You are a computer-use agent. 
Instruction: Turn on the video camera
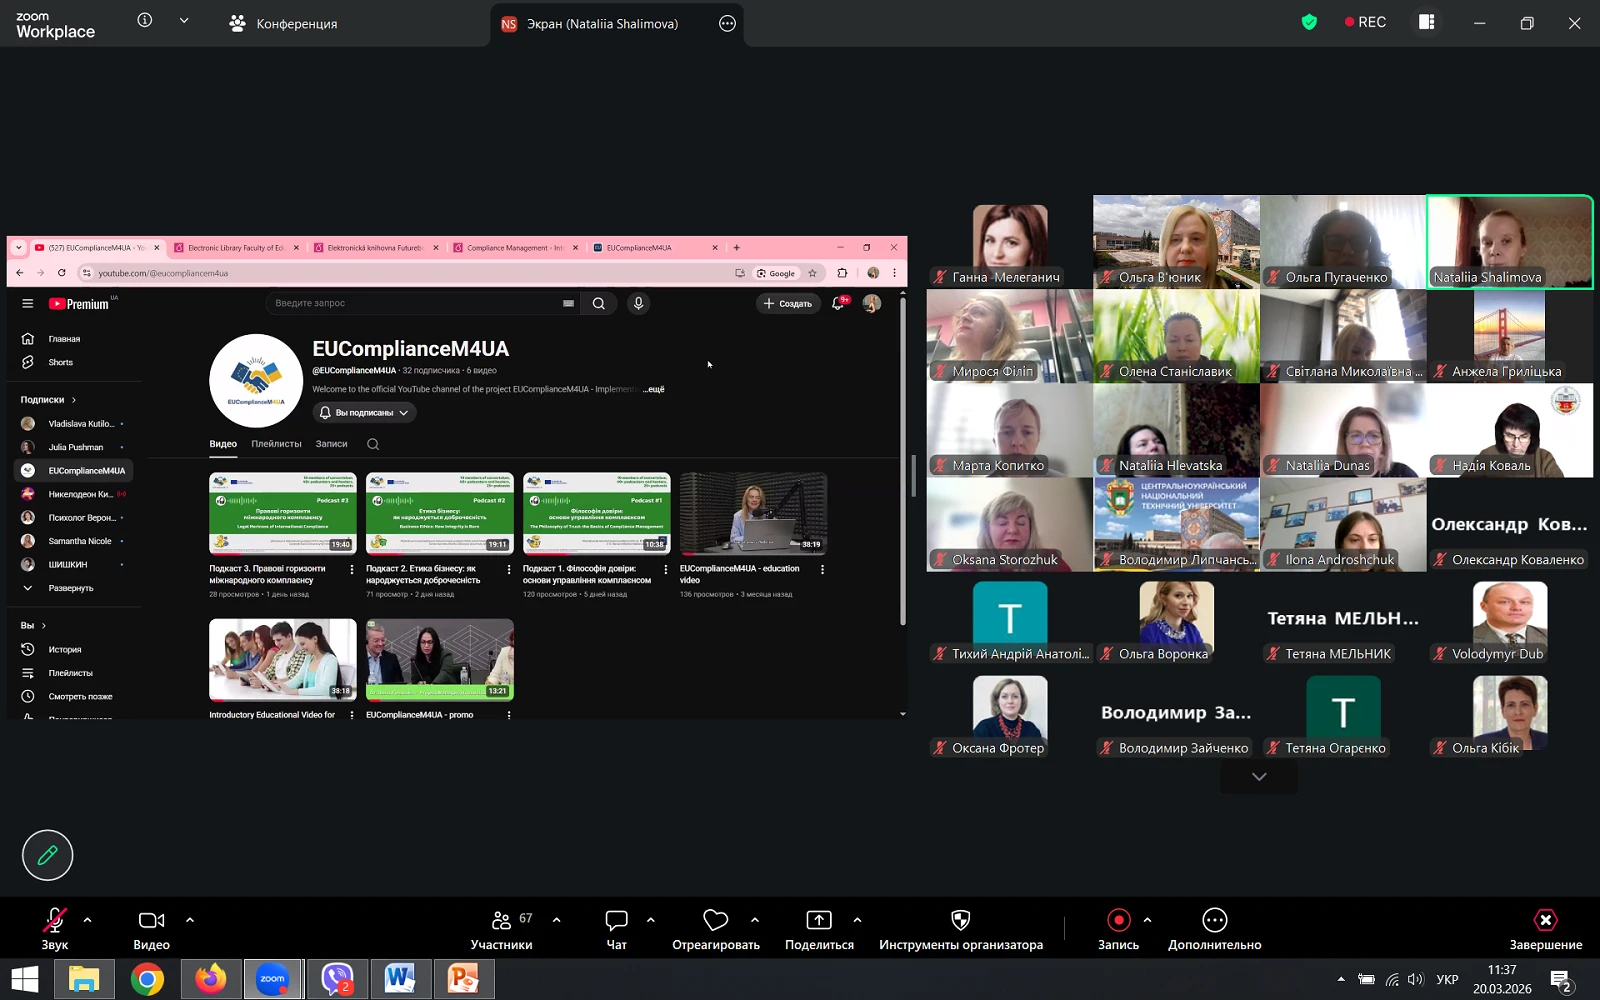151,921
